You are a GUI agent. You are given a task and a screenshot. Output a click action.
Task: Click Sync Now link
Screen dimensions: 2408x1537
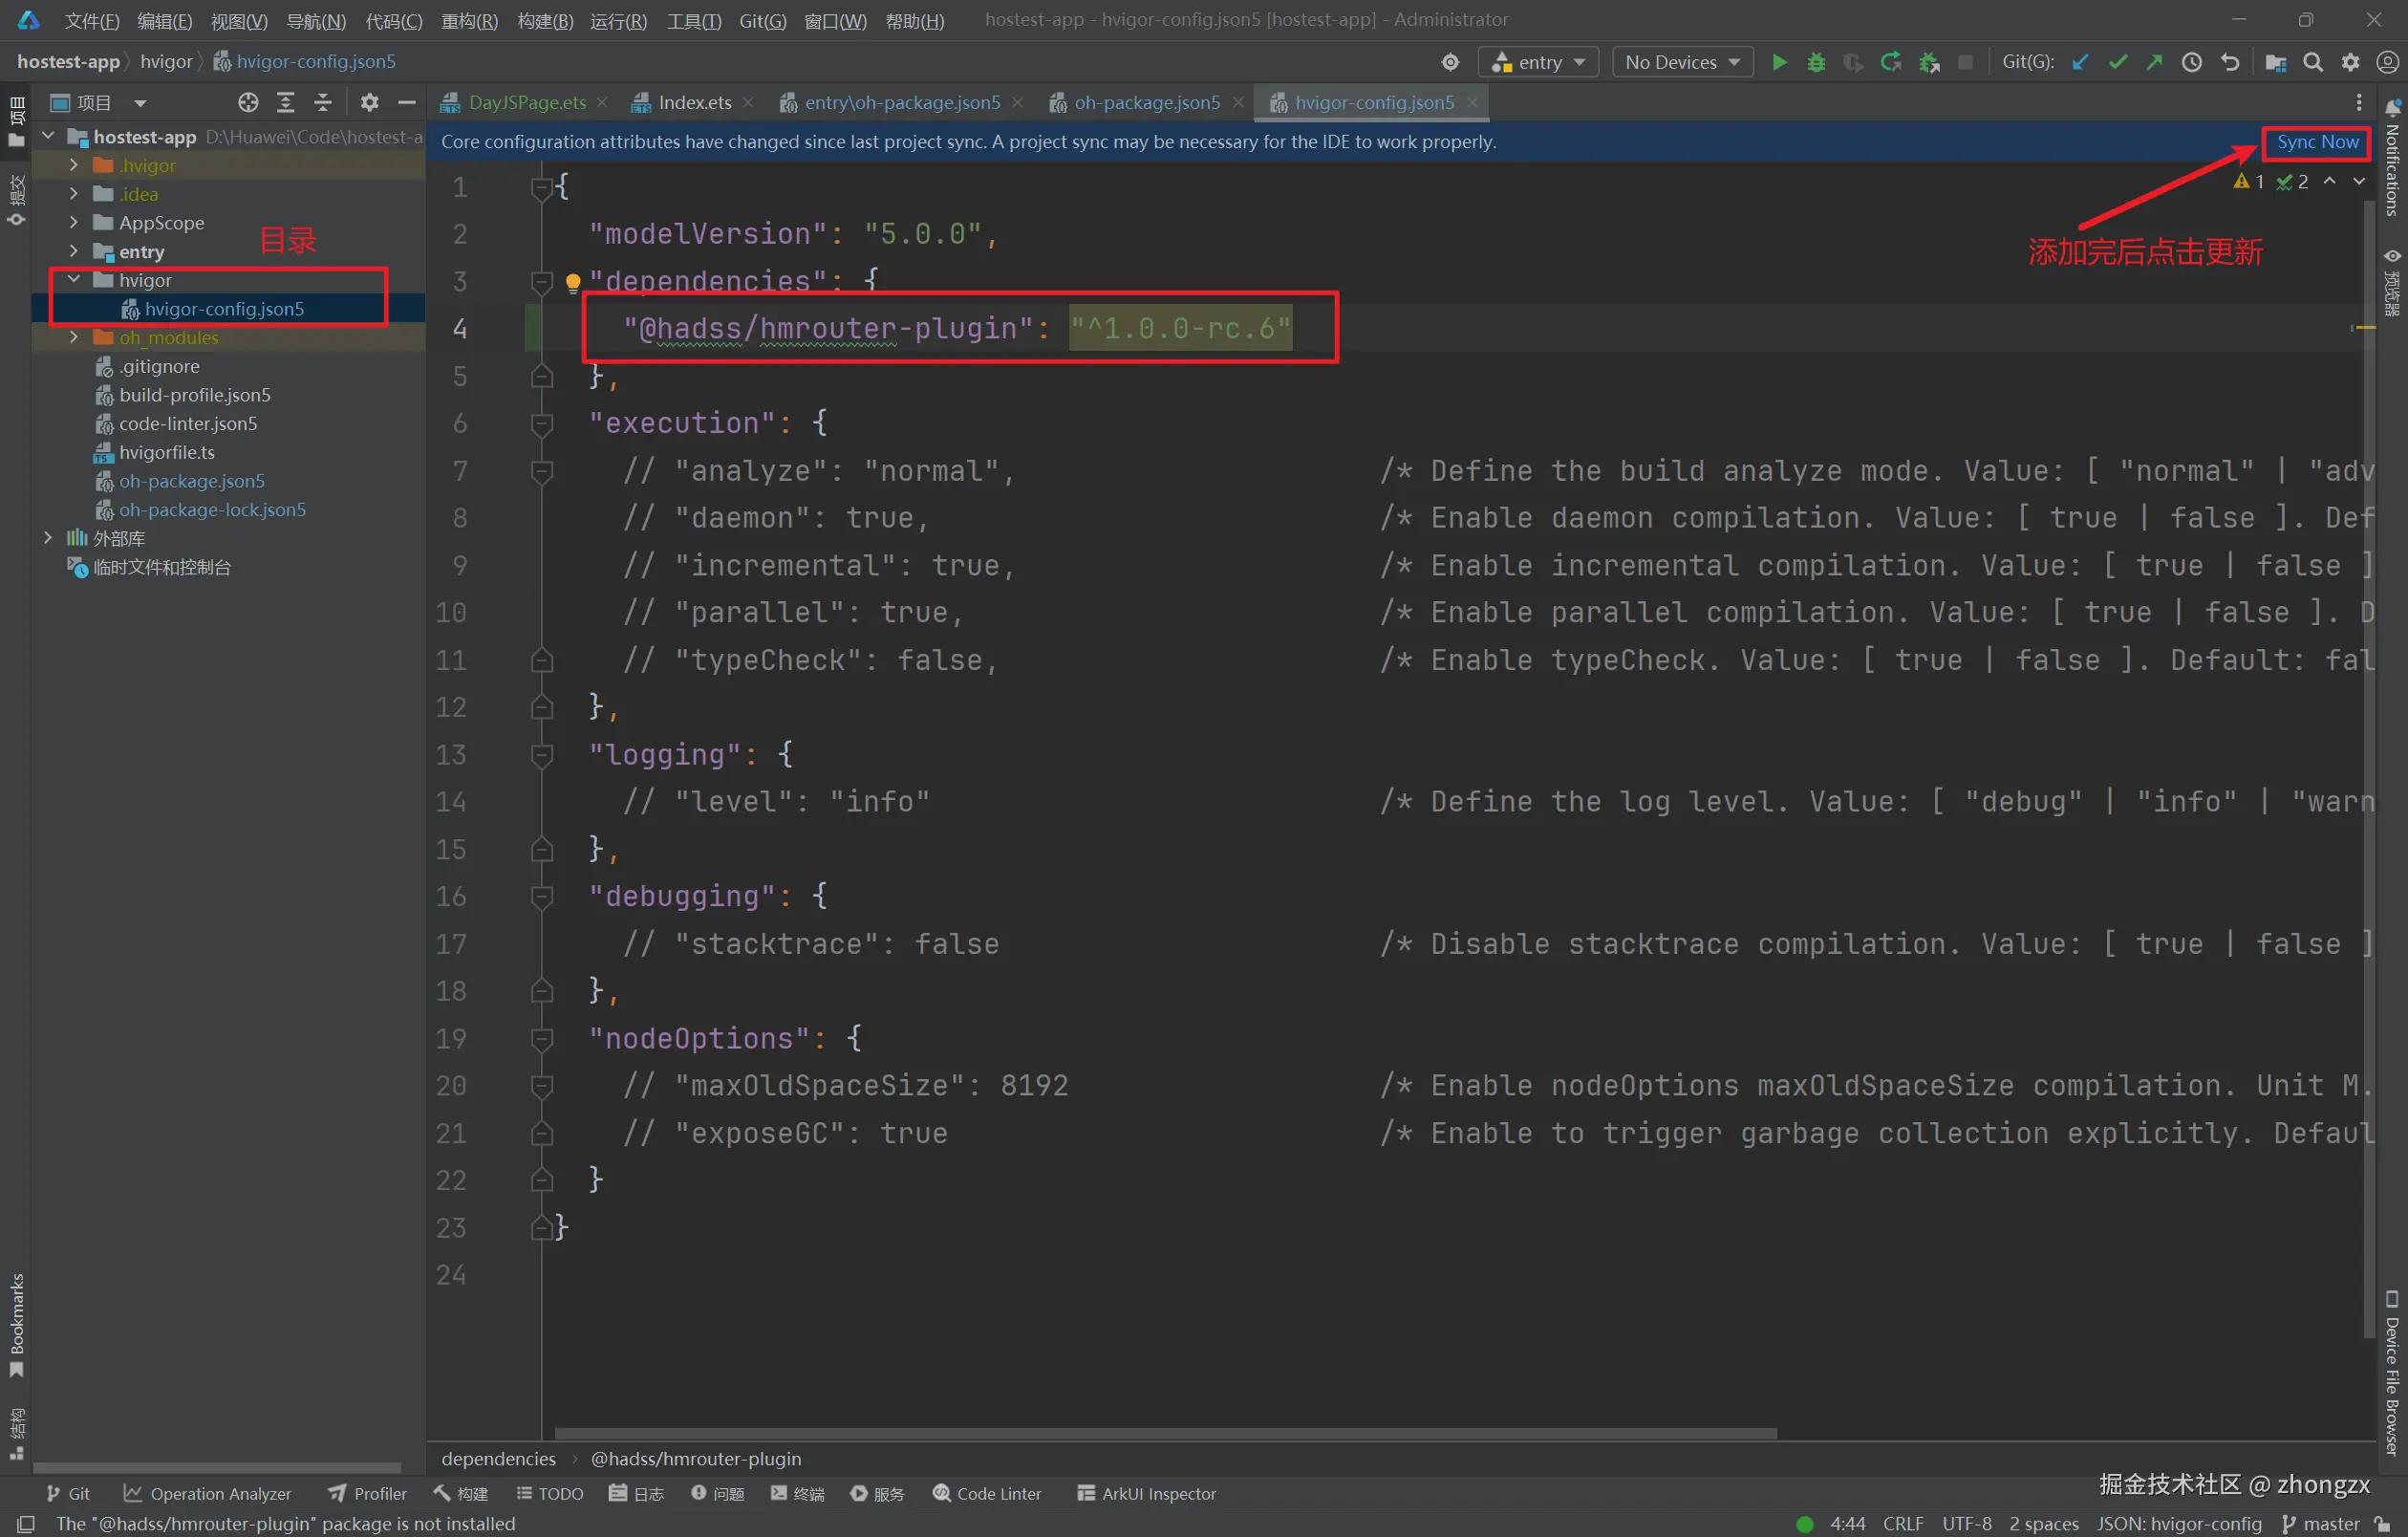[2316, 142]
